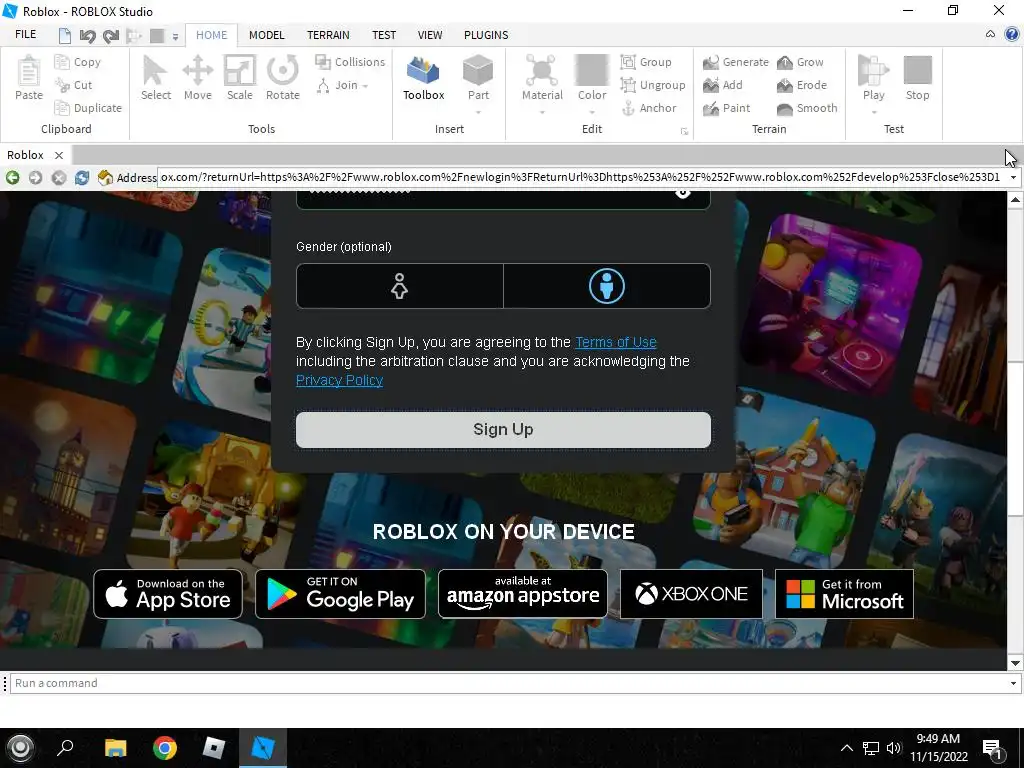1024x768 pixels.
Task: Select the female gender option
Action: click(400, 286)
